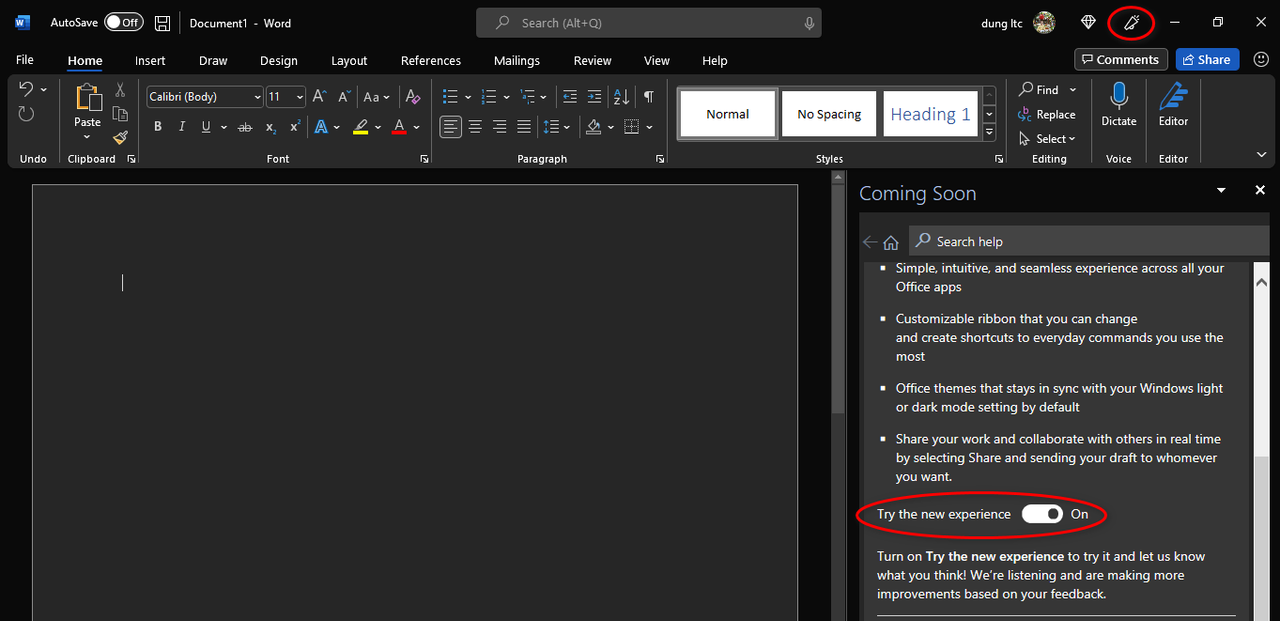
Task: Click the diamond premium icon
Action: pyautogui.click(x=1089, y=22)
